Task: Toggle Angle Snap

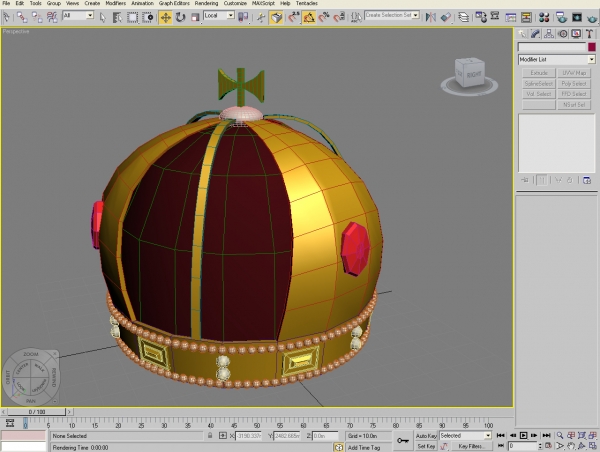Action: tap(309, 17)
